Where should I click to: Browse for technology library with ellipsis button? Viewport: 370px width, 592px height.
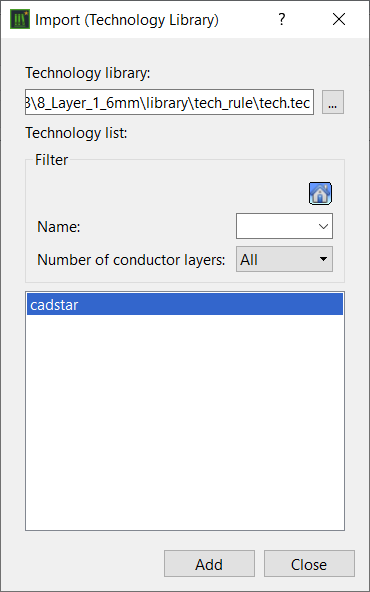333,102
